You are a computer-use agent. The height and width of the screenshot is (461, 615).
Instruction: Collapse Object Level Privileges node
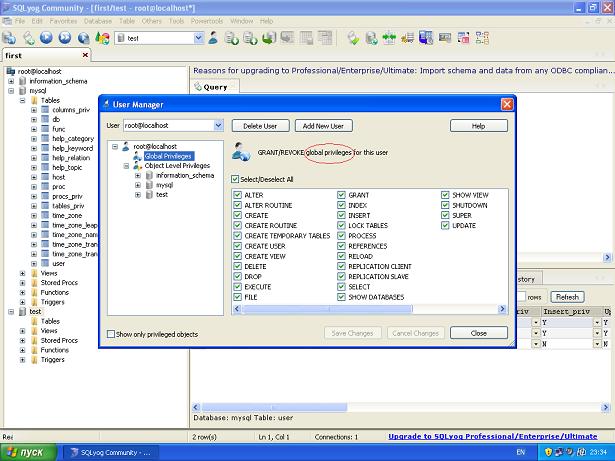point(126,166)
